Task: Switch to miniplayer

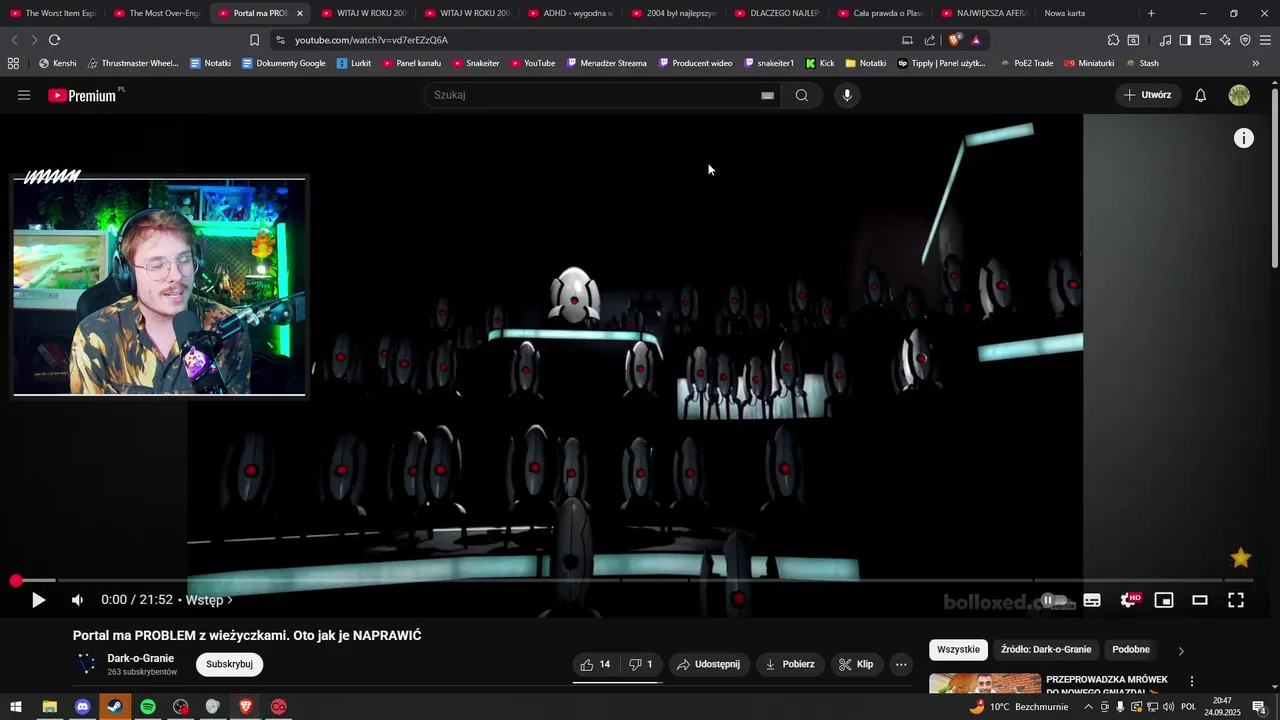Action: [1164, 600]
